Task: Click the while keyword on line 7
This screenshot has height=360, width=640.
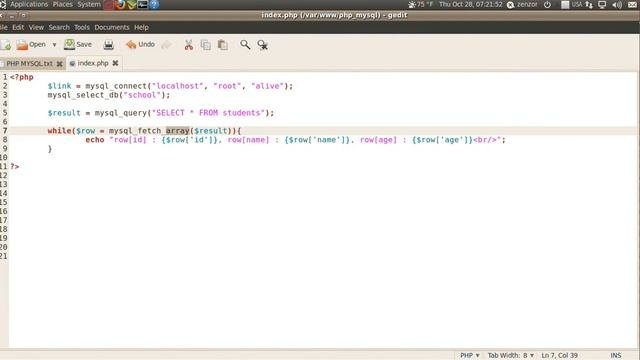Action: (x=59, y=131)
